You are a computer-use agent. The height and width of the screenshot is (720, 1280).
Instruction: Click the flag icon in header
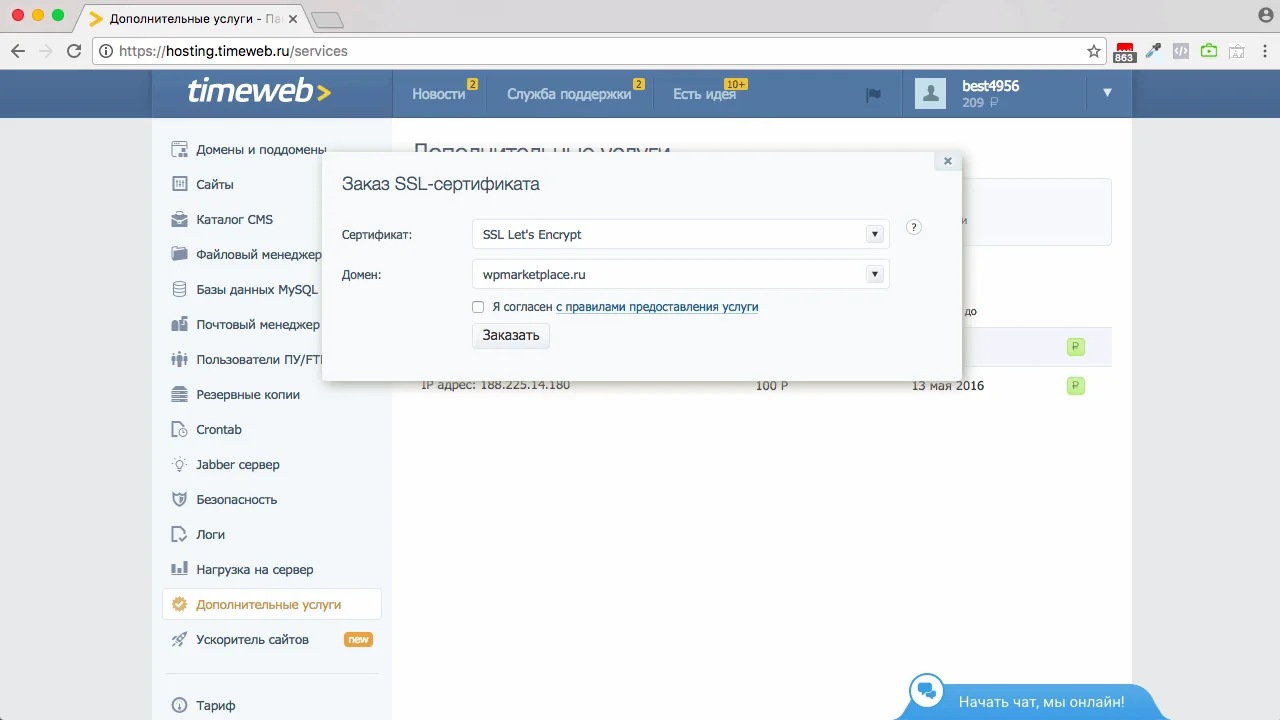pyautogui.click(x=873, y=94)
